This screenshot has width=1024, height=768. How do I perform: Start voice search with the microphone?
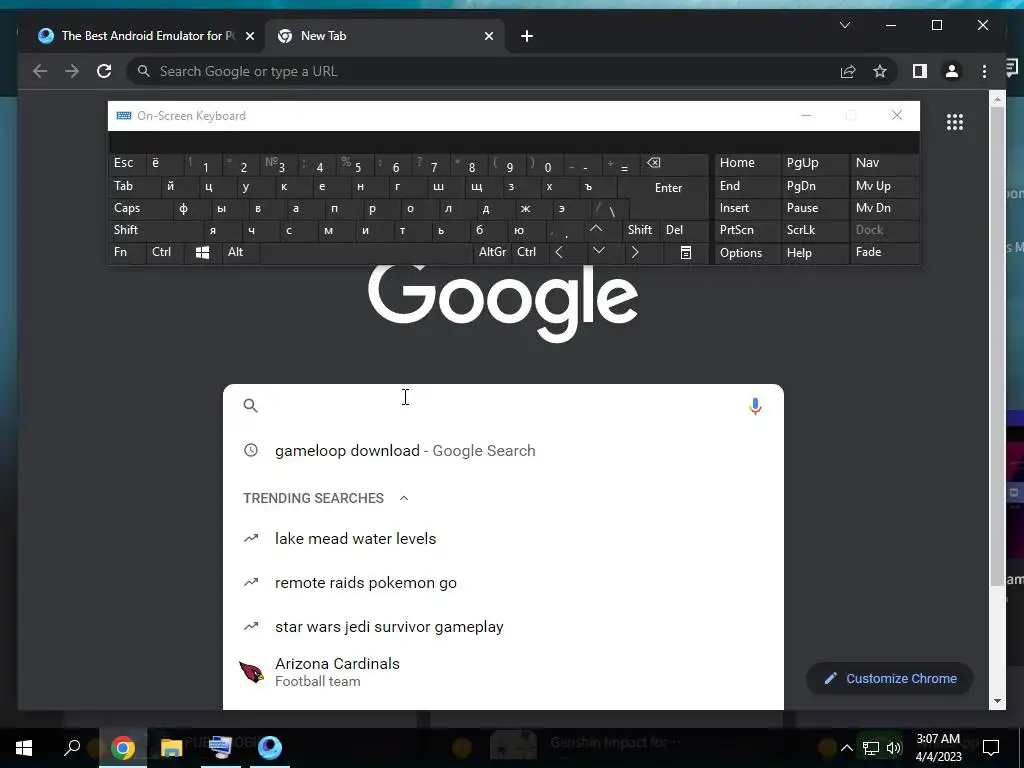click(x=755, y=406)
